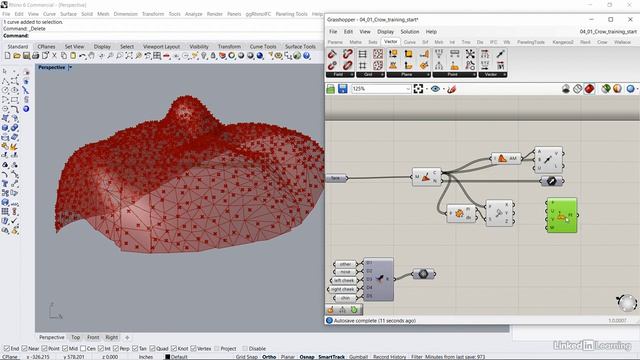The height and width of the screenshot is (360, 640).
Task: Open the Perspective viewport title dropdown arrow
Action: (x=70, y=67)
